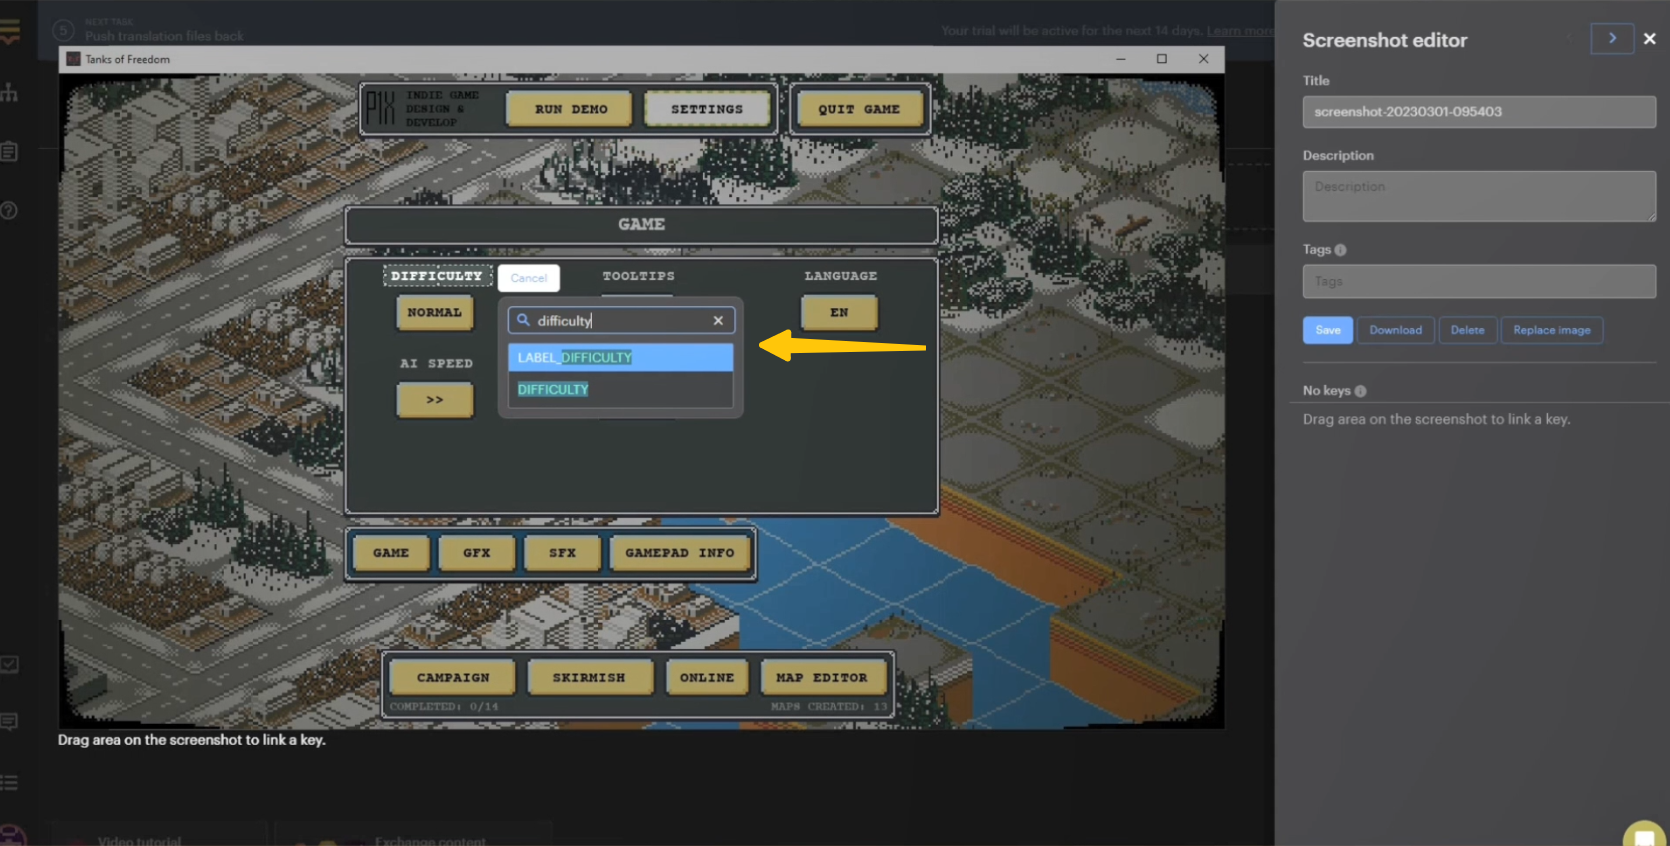Click SKIRMISH button in the screenshot
1670x846 pixels.
589,677
